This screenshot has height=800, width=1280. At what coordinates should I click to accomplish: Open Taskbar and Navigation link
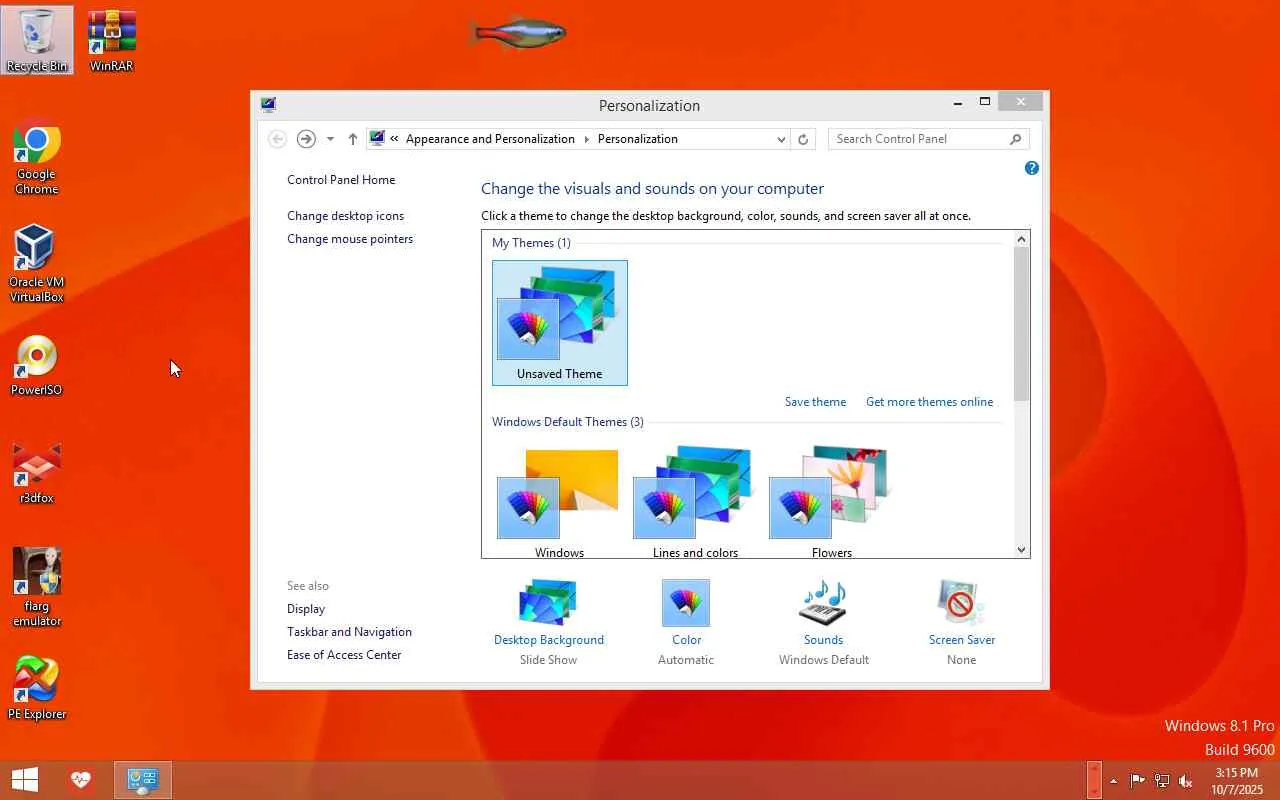[x=349, y=632]
